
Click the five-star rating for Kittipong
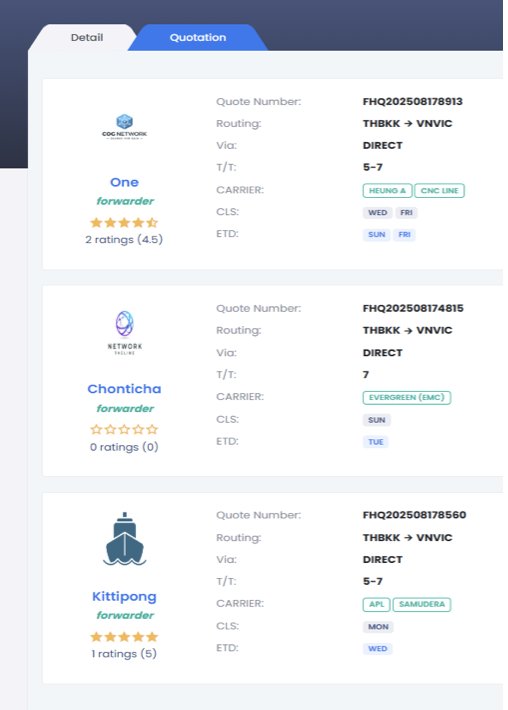(124, 637)
